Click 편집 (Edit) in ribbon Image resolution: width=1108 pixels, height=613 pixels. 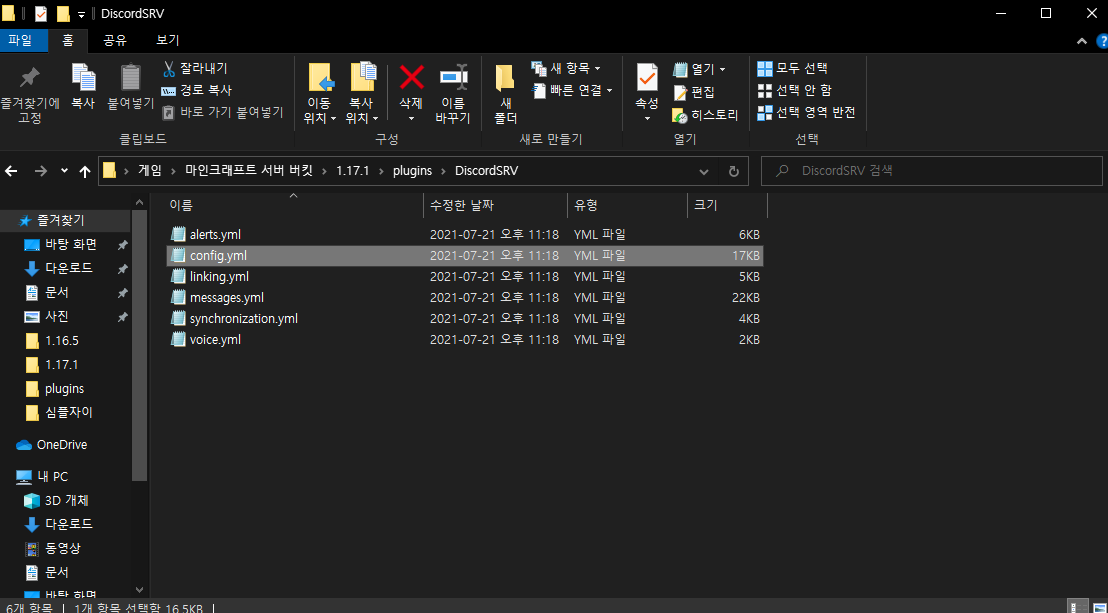click(x=694, y=93)
